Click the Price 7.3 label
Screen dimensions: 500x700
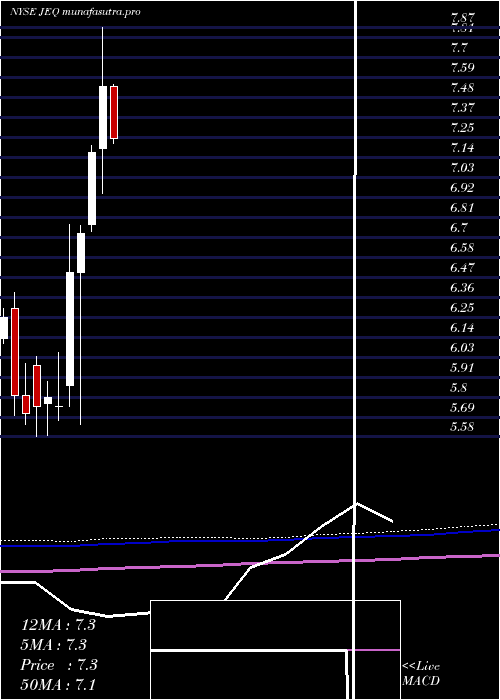pyautogui.click(x=59, y=665)
